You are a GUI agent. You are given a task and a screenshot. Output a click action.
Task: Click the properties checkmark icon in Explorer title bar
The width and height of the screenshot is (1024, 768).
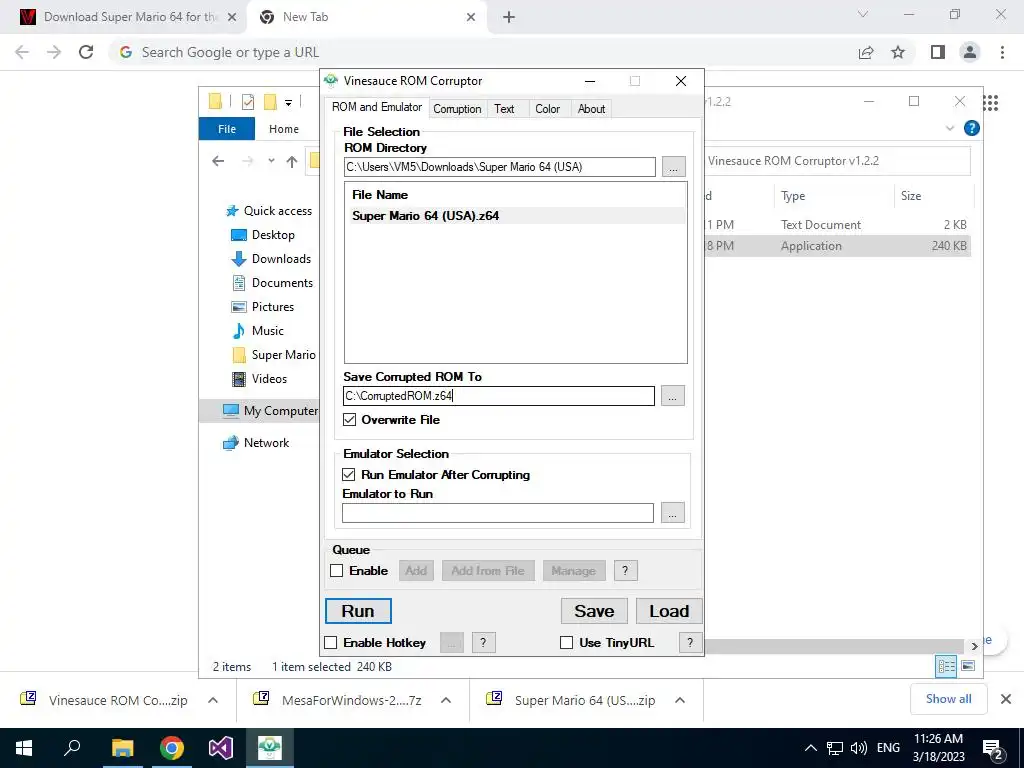pyautogui.click(x=248, y=102)
